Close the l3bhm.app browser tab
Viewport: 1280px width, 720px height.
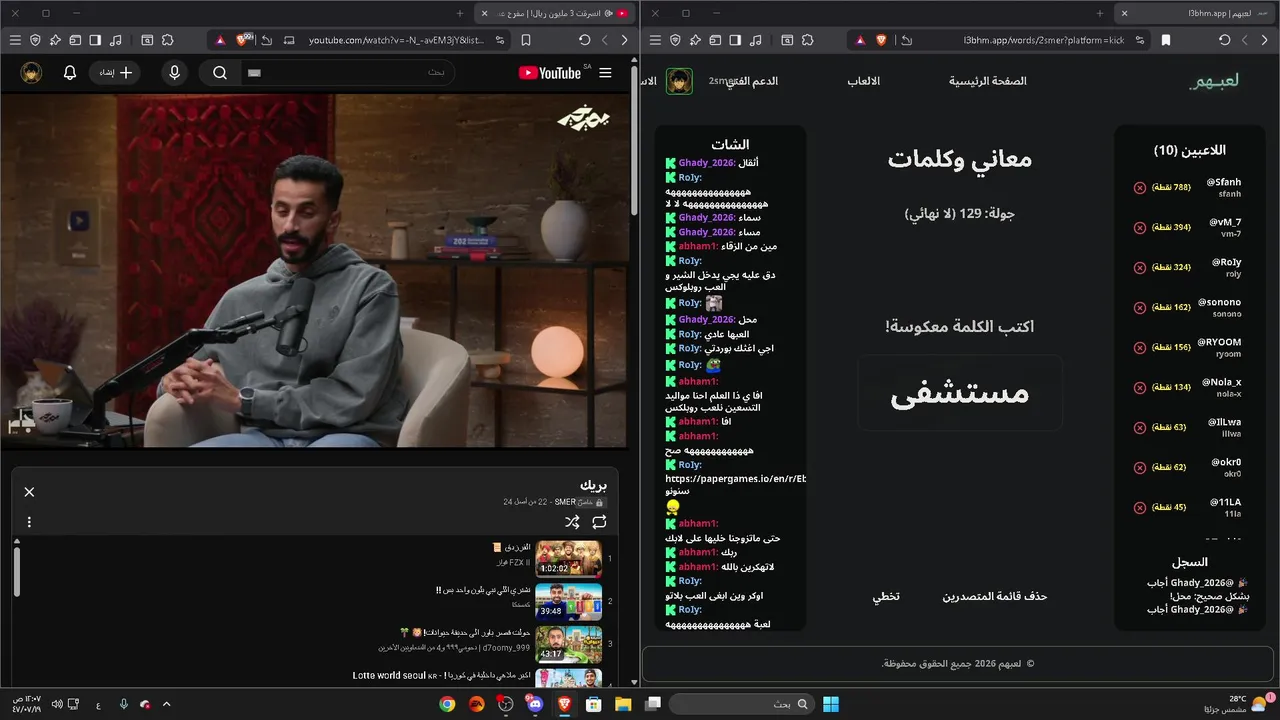click(x=1124, y=13)
